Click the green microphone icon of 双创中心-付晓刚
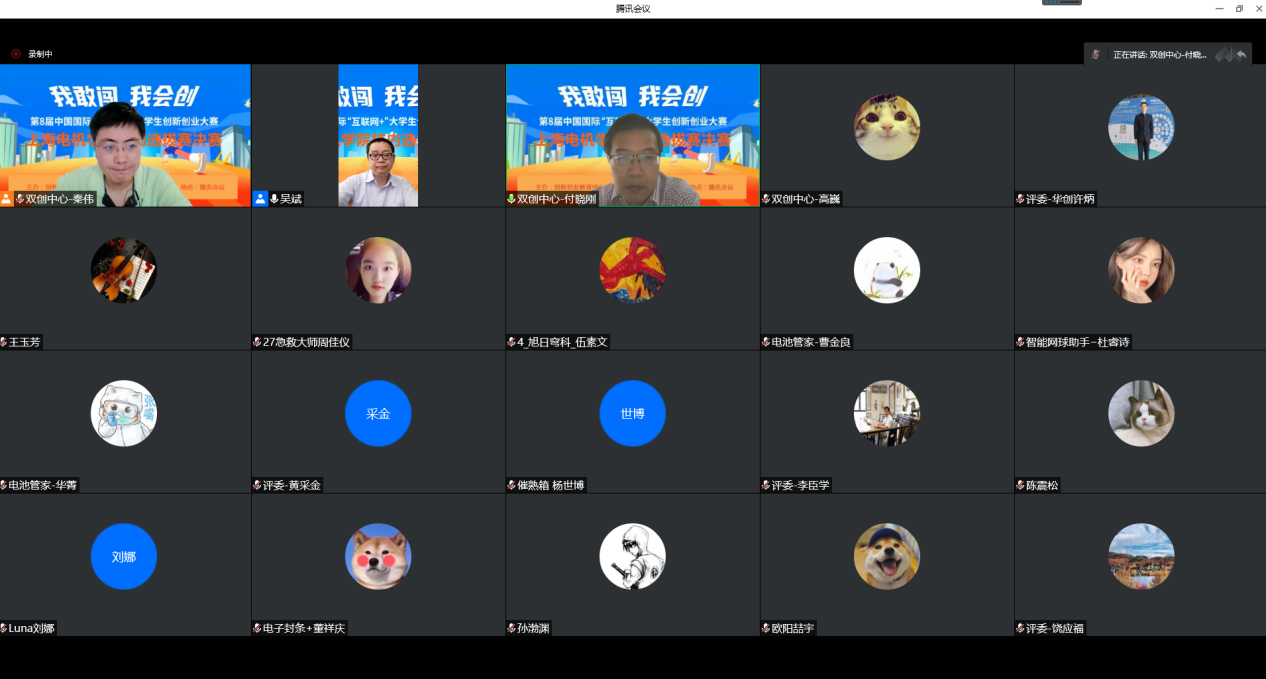Screen dimensions: 1266x679 click(x=512, y=199)
